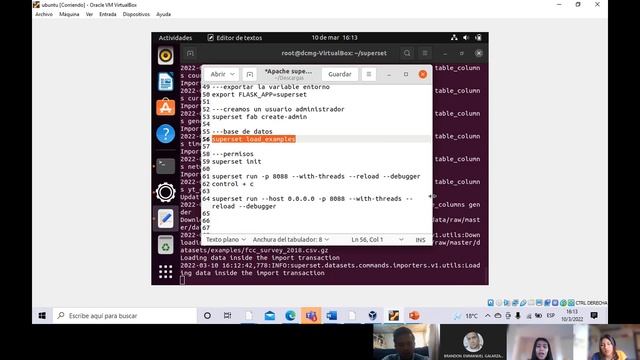
Task: Open the Ver menu in VirtualBox
Action: pos(89,14)
